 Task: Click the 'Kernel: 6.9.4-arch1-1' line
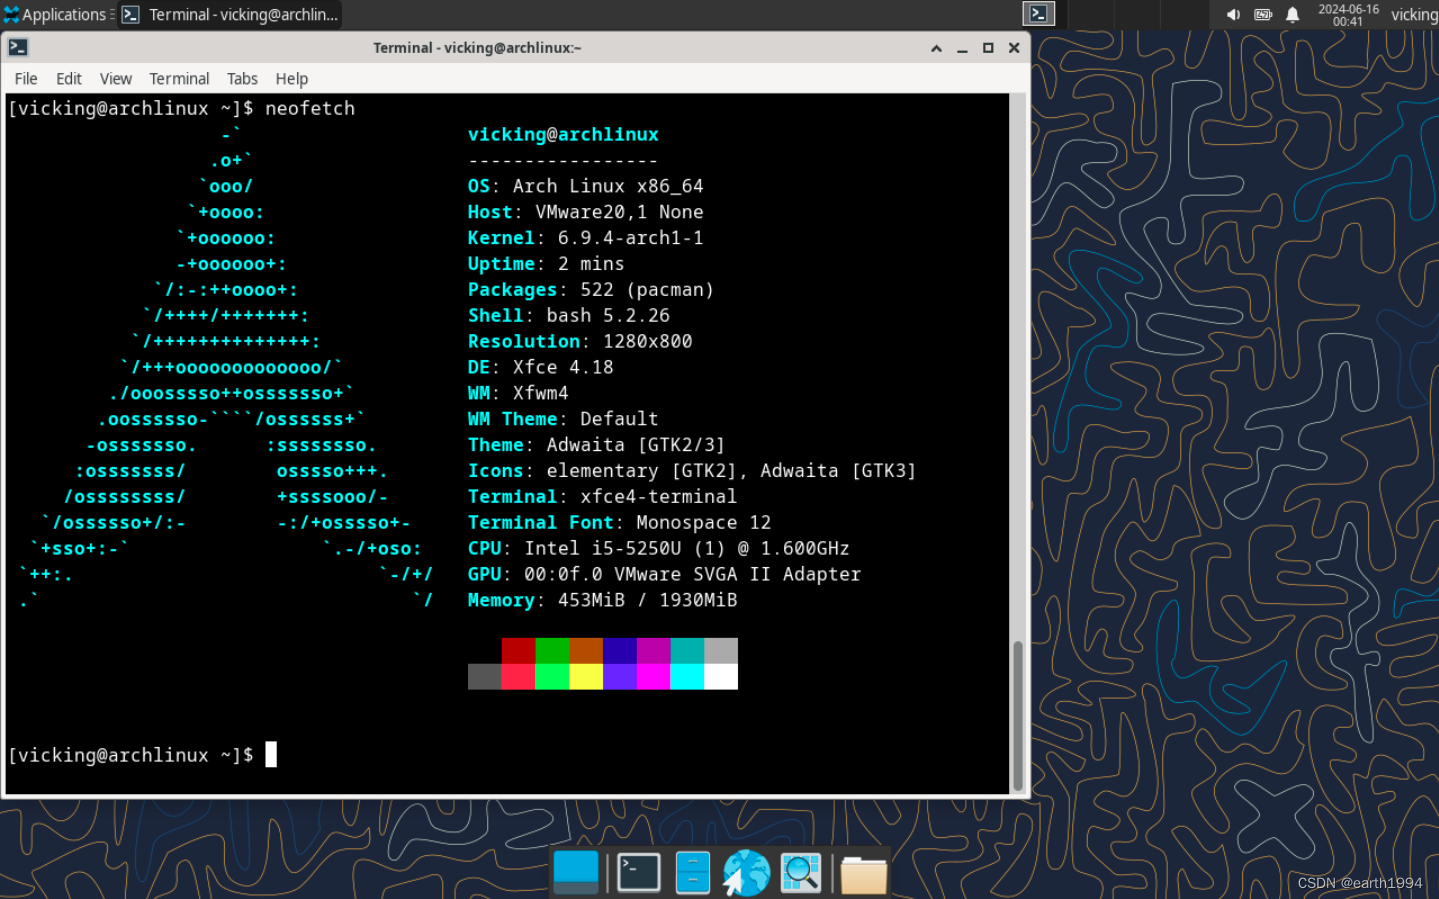pos(585,238)
